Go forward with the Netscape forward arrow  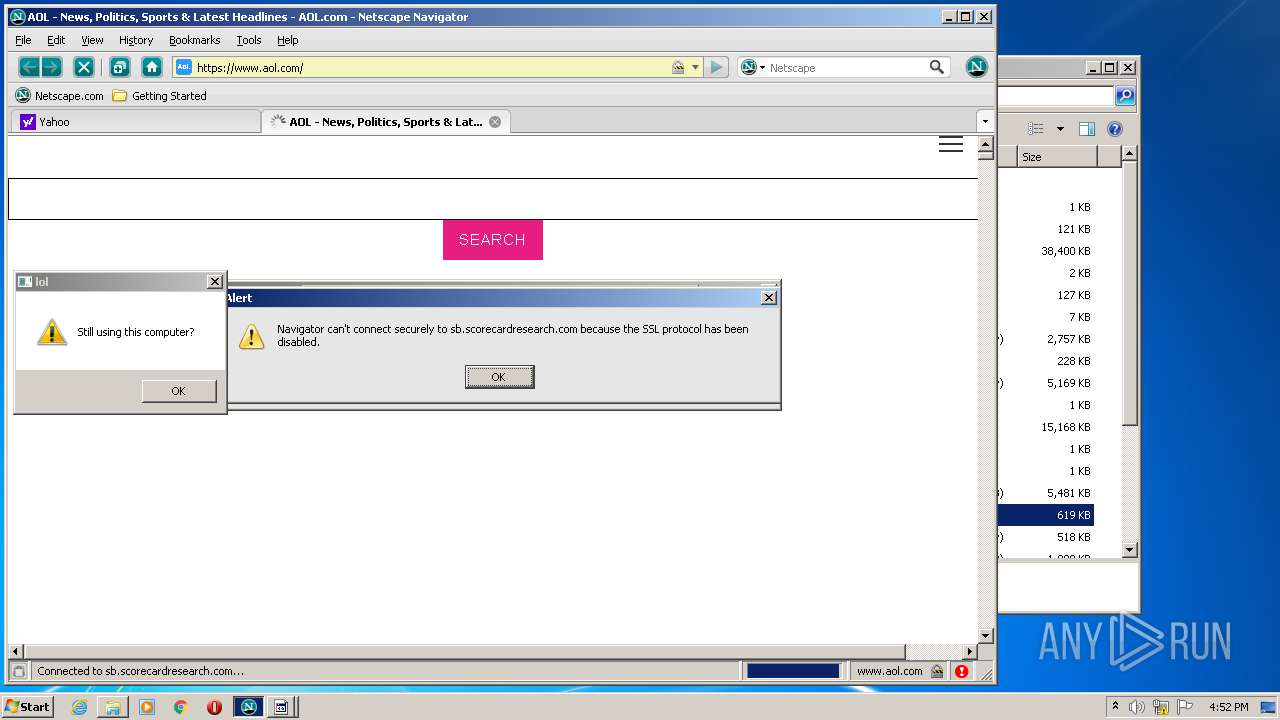52,67
